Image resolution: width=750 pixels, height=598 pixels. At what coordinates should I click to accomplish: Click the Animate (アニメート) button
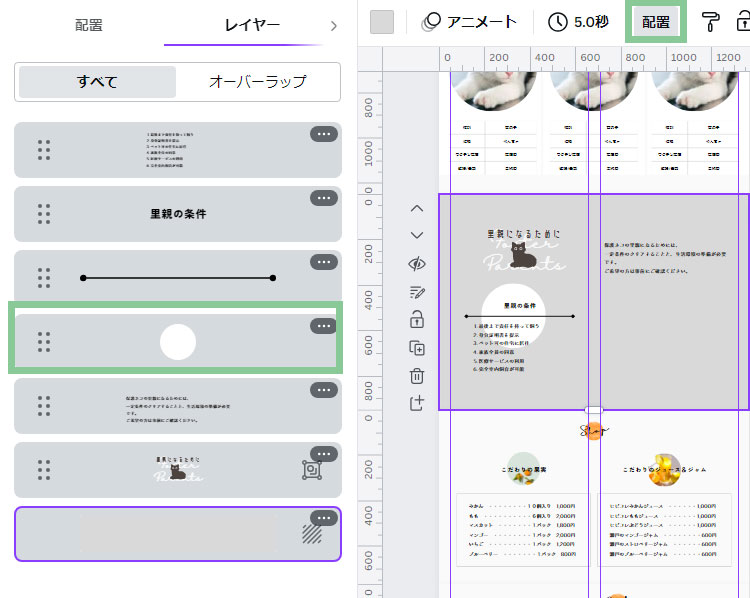(469, 22)
